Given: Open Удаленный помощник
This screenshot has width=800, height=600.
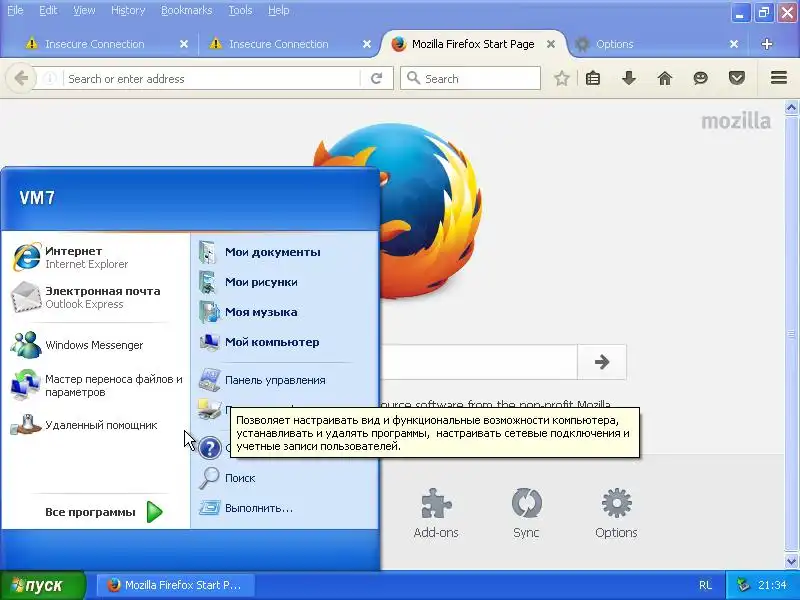Looking at the screenshot, I should tap(97, 425).
